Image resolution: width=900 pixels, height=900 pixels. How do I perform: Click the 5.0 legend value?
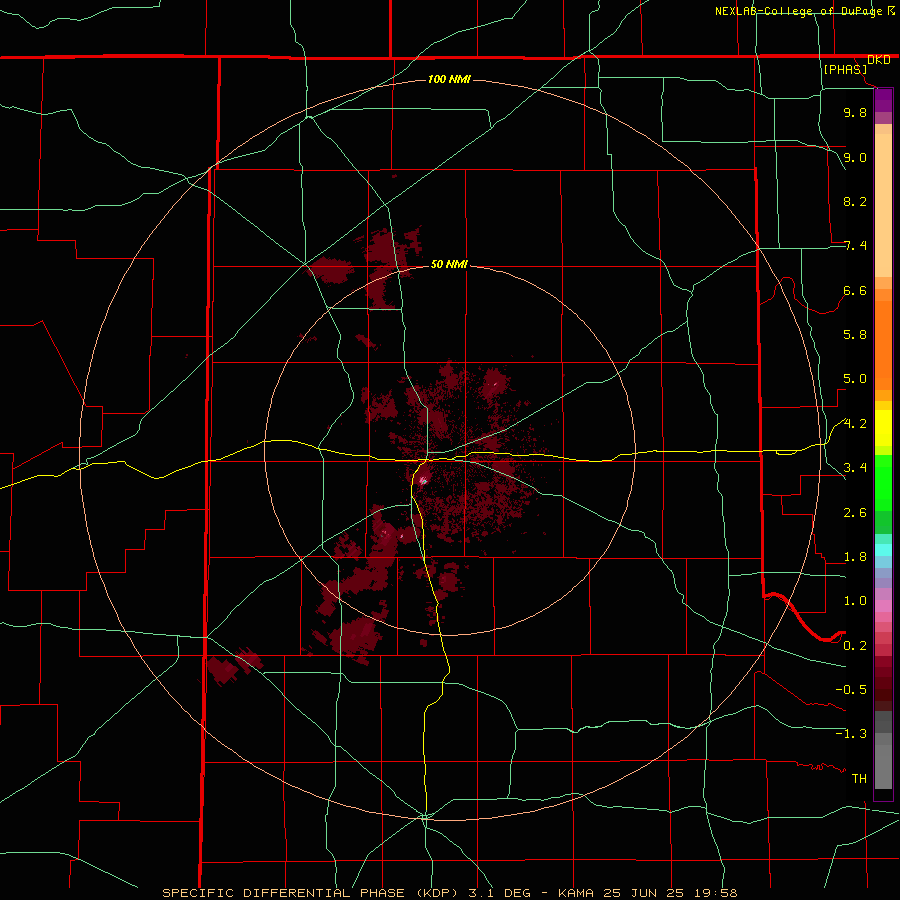click(855, 379)
